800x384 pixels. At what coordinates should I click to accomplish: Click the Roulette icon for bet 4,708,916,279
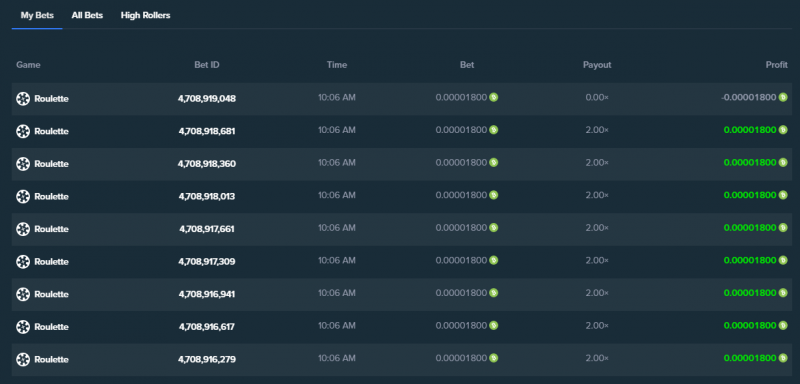tap(23, 360)
